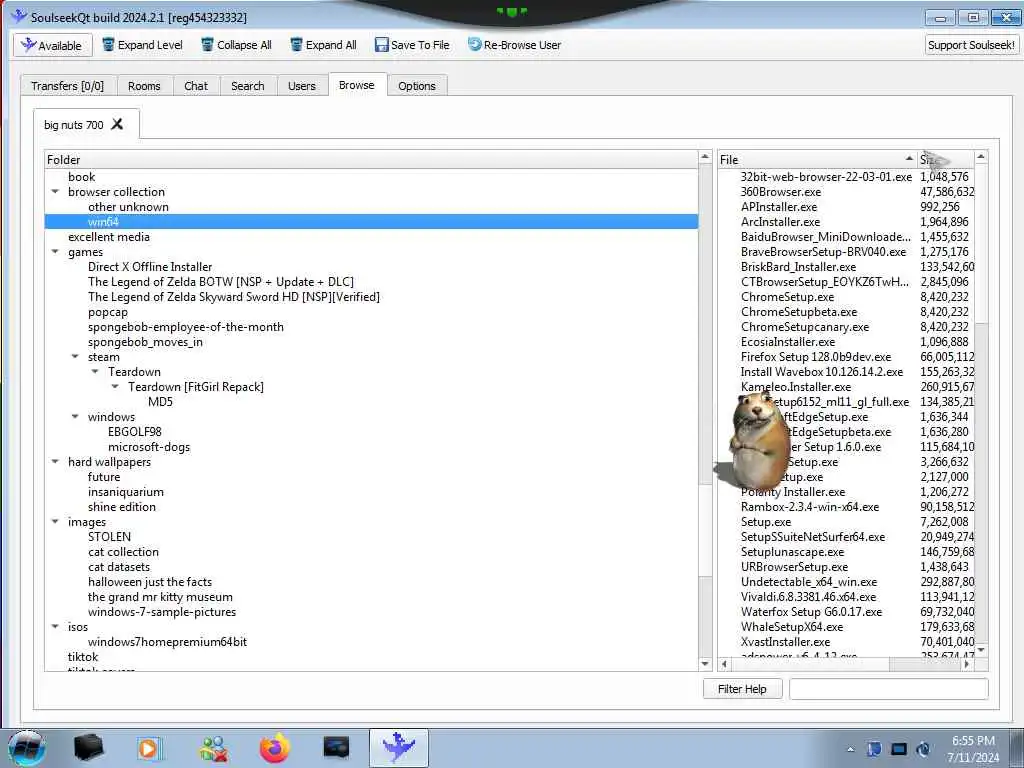The width and height of the screenshot is (1024, 768).
Task: Select the MD5 folder
Action: [161, 402]
